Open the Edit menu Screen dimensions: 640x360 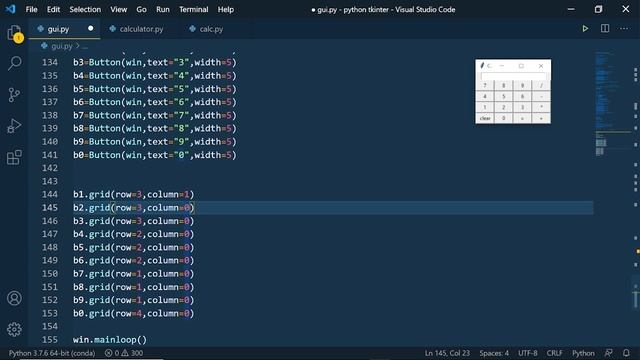click(53, 9)
